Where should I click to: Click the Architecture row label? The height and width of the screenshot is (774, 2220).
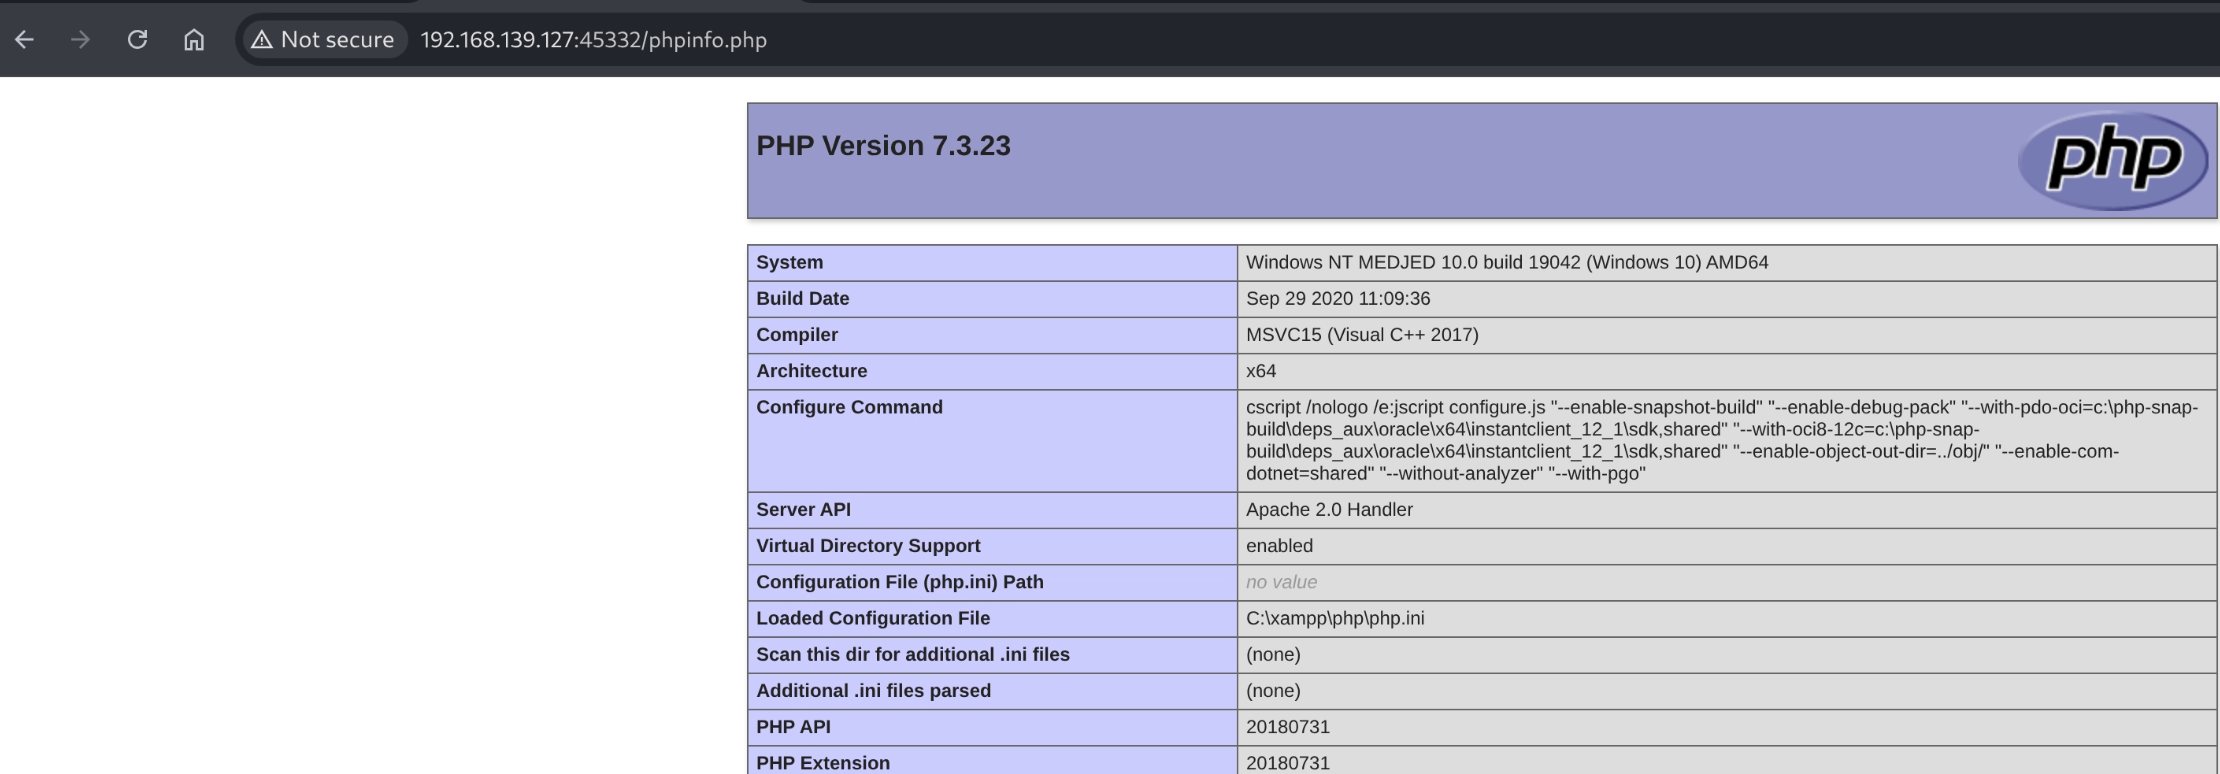pyautogui.click(x=811, y=371)
